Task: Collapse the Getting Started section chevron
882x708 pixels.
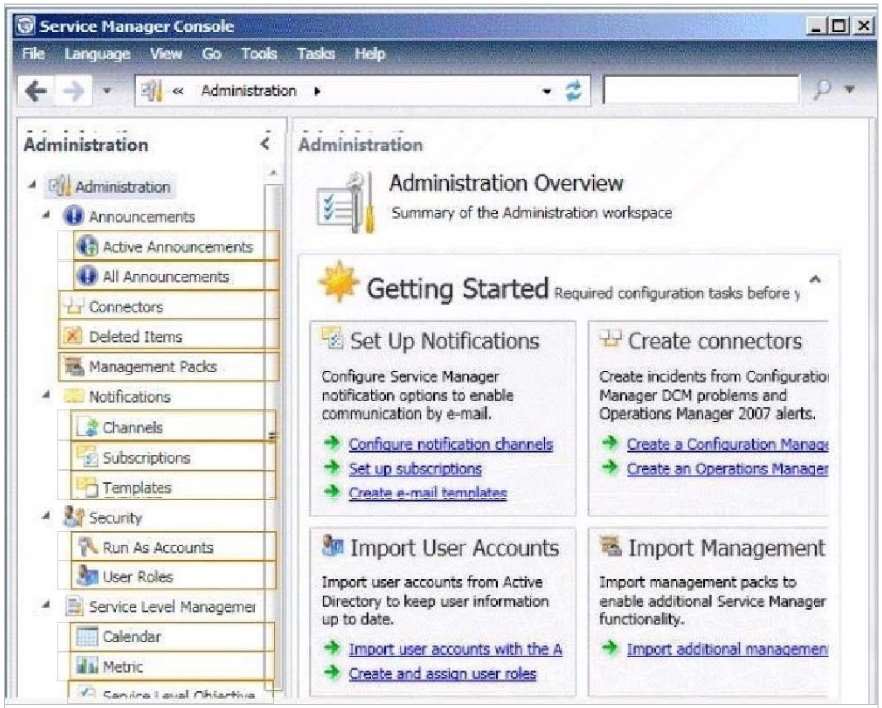Action: point(815,279)
